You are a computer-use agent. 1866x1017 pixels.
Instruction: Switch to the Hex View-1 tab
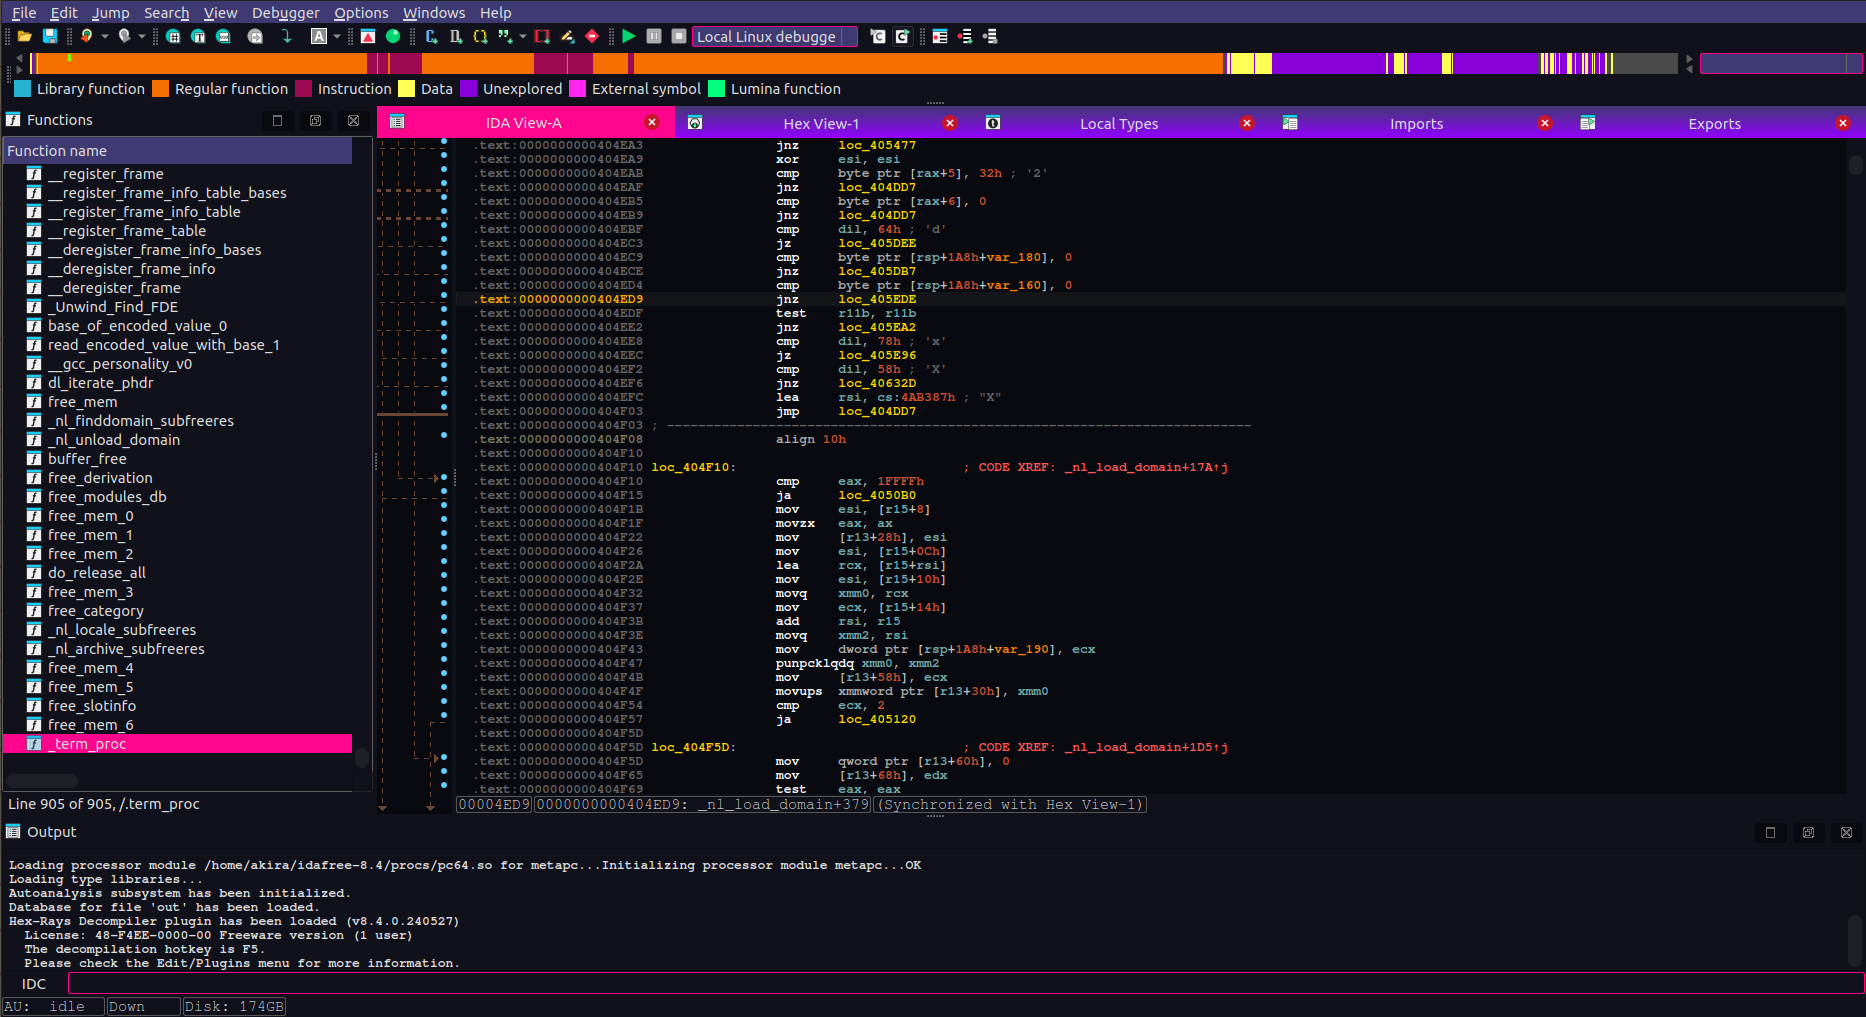tap(821, 123)
